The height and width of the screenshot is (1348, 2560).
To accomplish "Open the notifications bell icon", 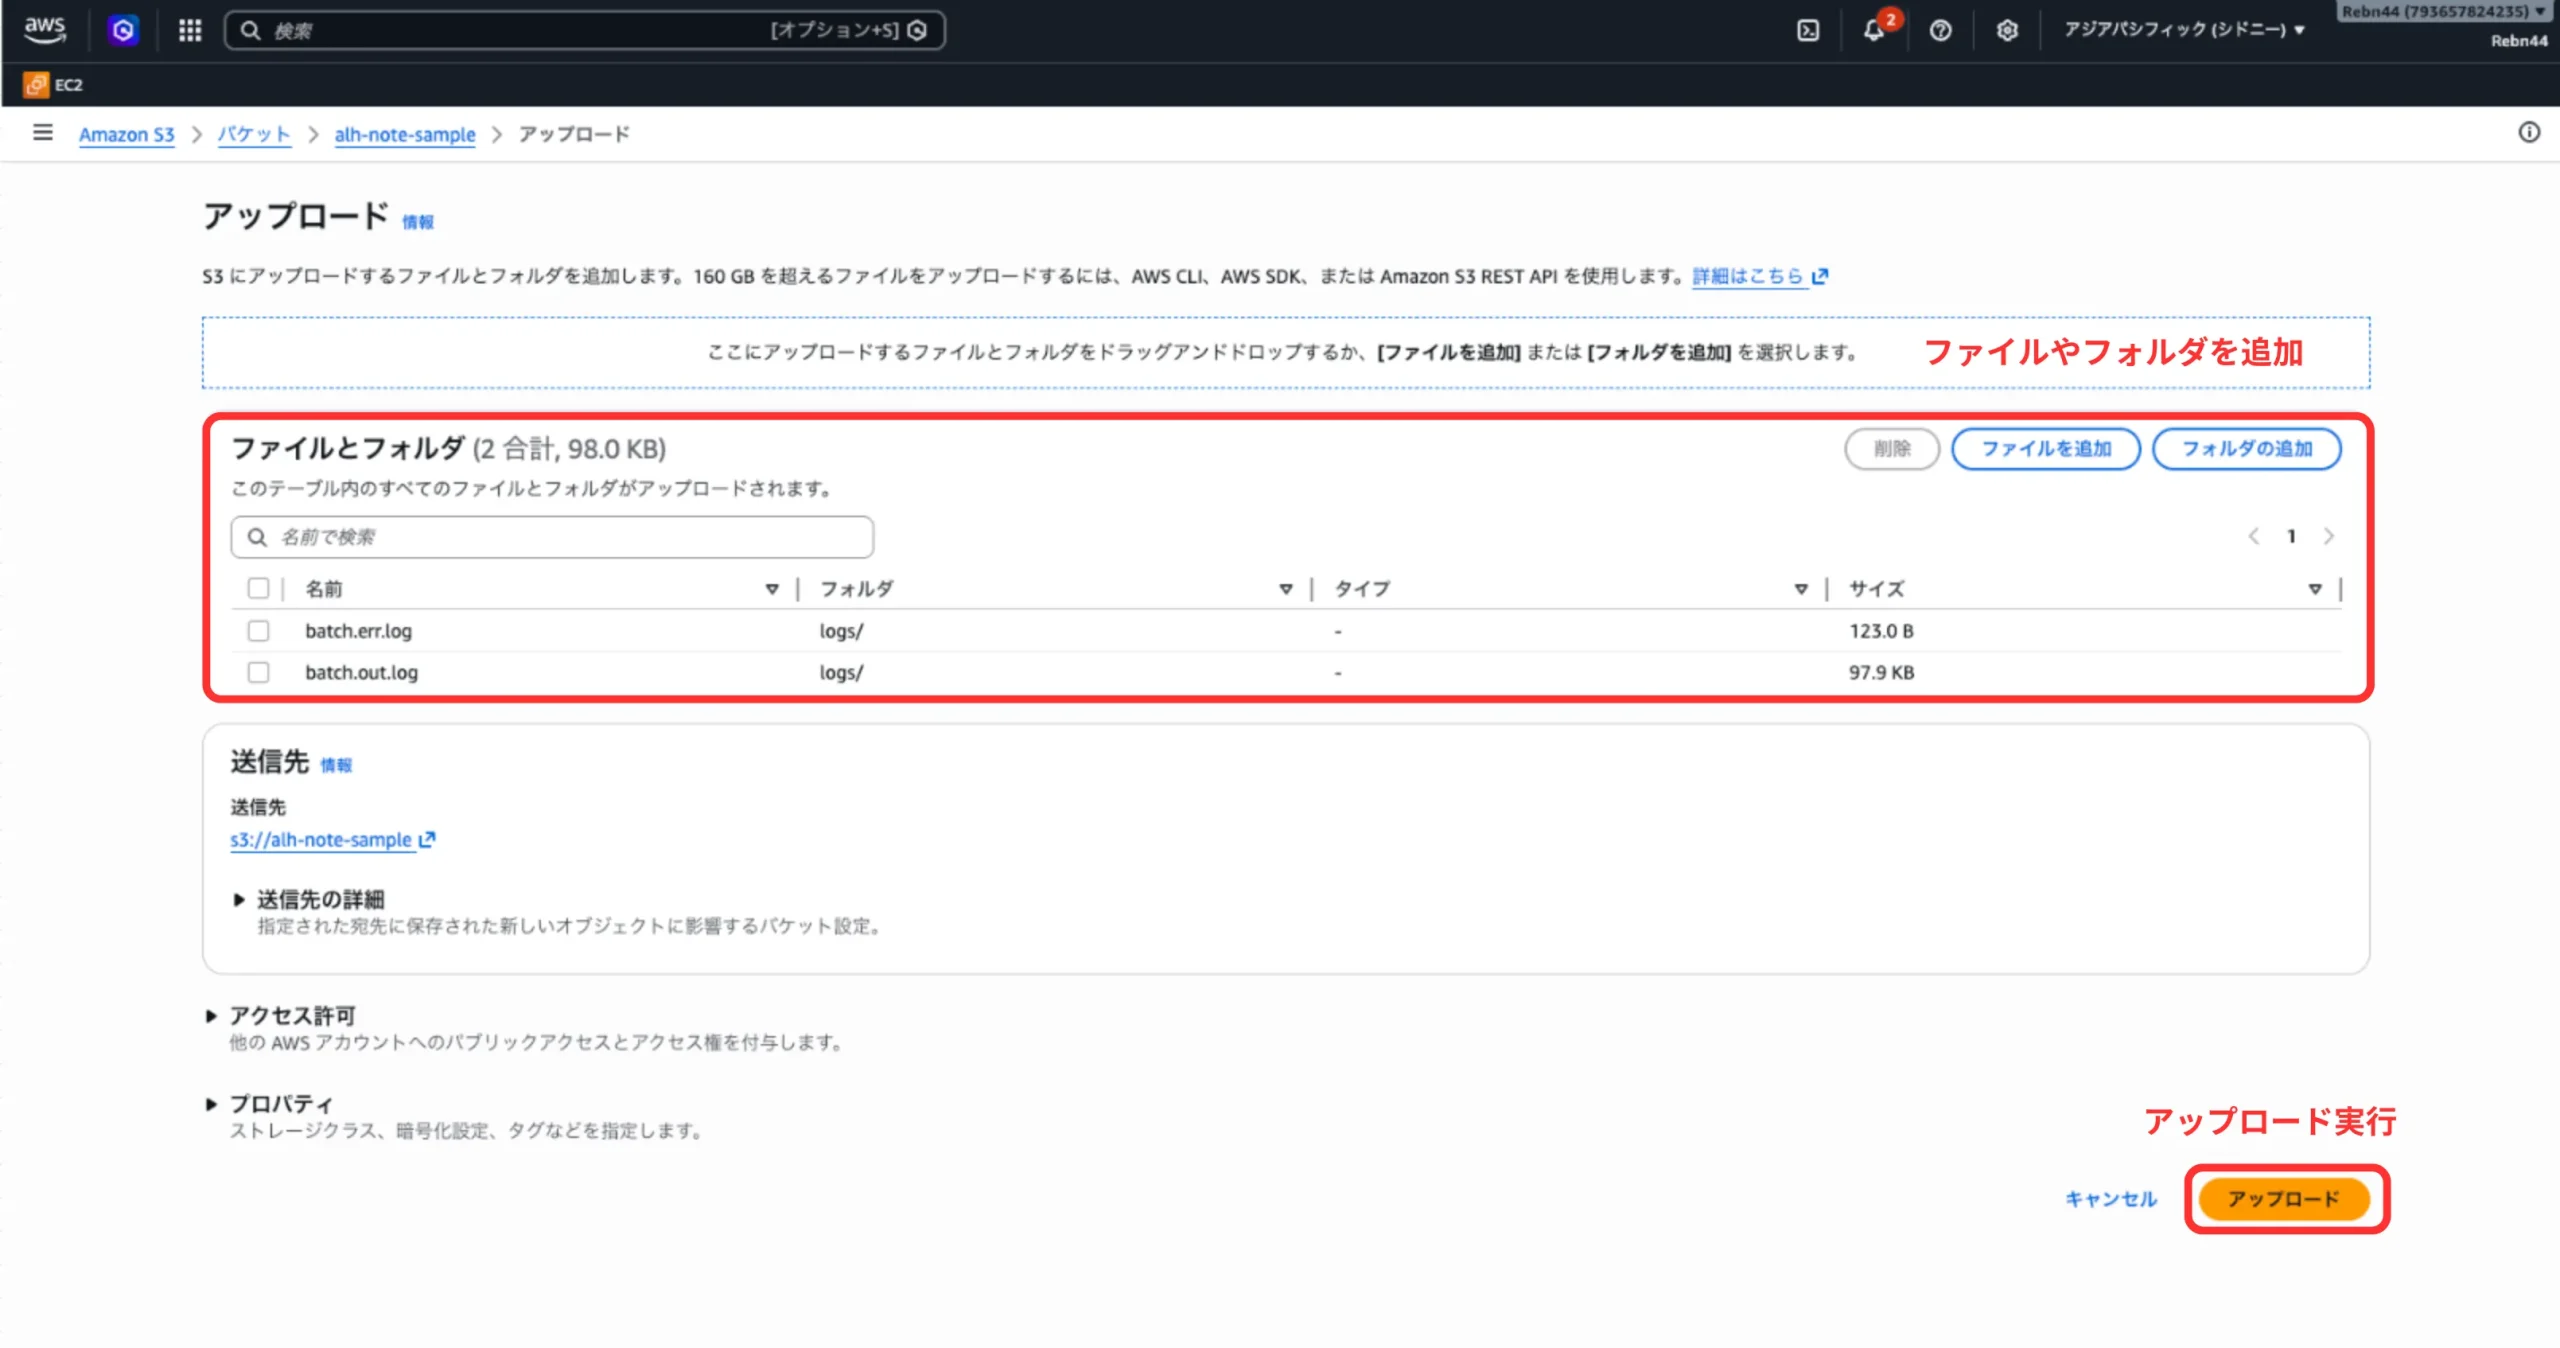I will [1874, 30].
